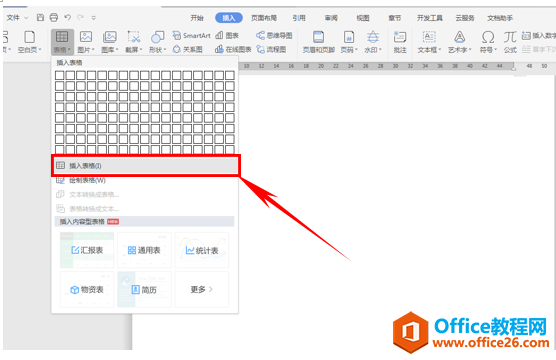The height and width of the screenshot is (360, 556).
Task: Insert a 图表 chart
Action: (x=227, y=35)
